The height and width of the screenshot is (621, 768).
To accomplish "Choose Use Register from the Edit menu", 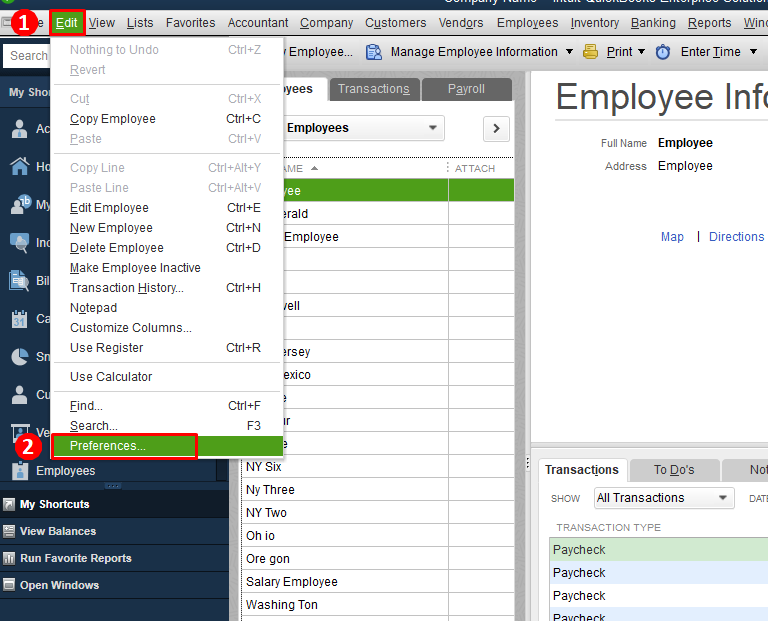I will [x=167, y=348].
